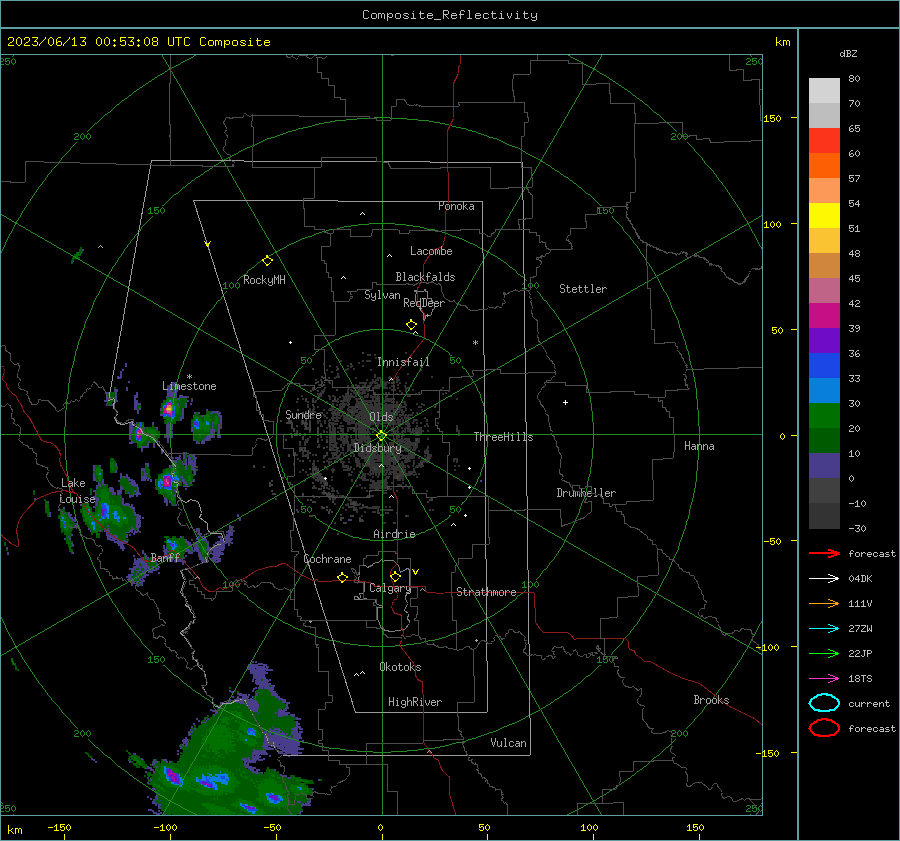Click the yellow radar-center diamond near Olds
Screen dimensions: 900x841
[382, 435]
